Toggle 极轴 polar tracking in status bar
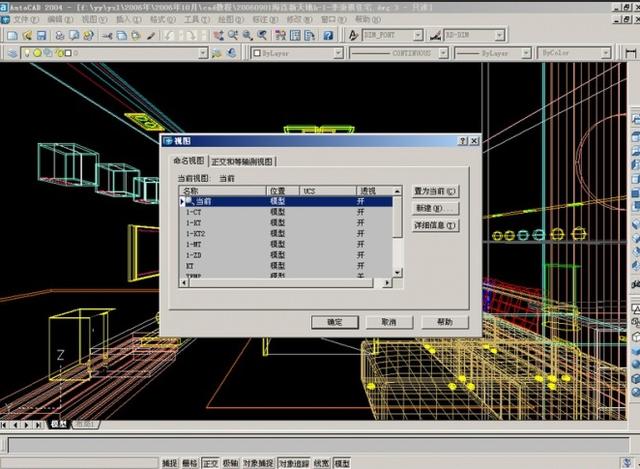The height and width of the screenshot is (469, 640). click(231, 463)
